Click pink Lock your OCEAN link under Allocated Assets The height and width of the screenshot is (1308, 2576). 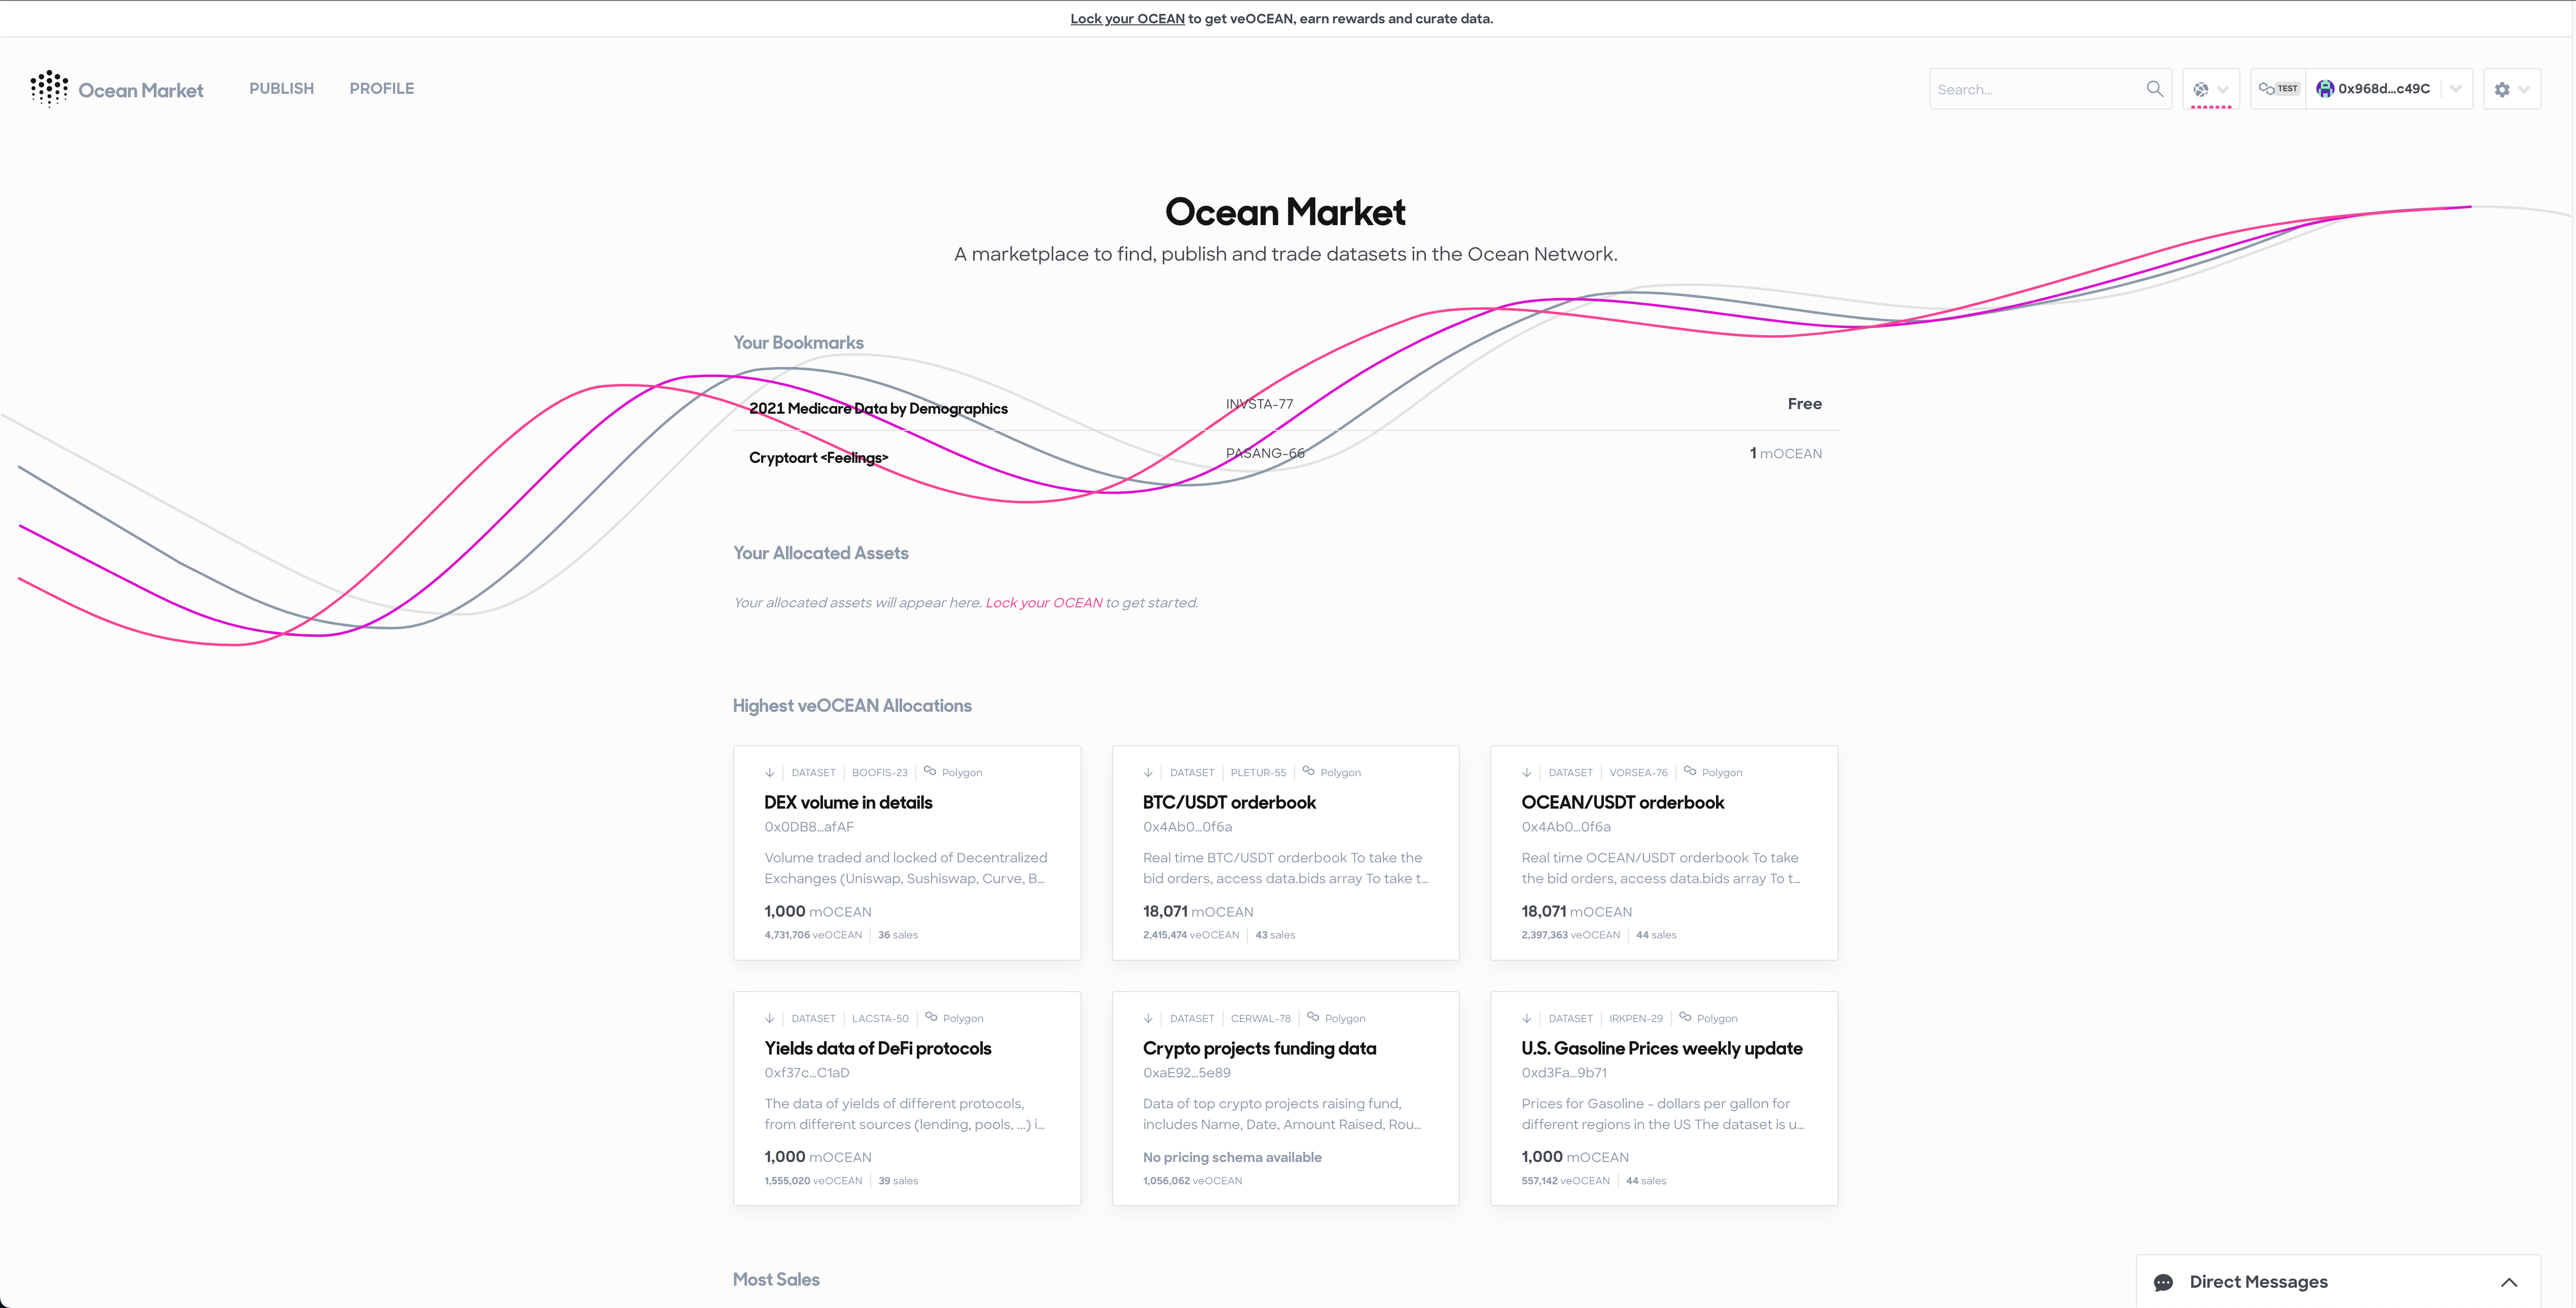1044,603
